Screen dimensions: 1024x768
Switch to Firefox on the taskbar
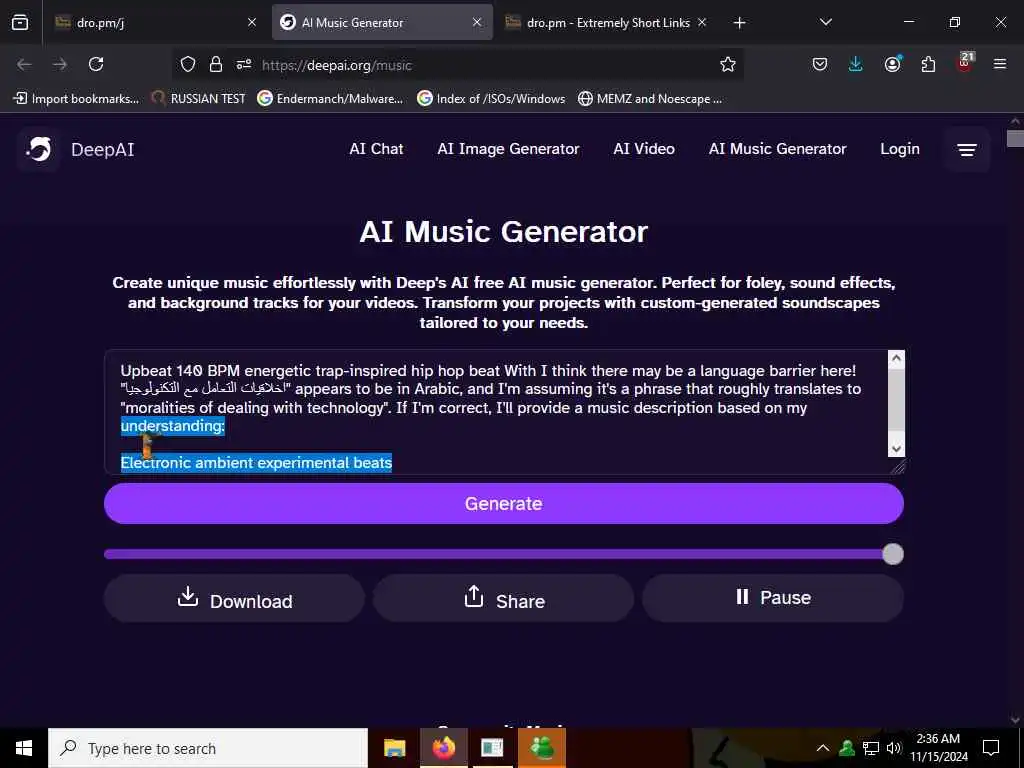click(444, 748)
